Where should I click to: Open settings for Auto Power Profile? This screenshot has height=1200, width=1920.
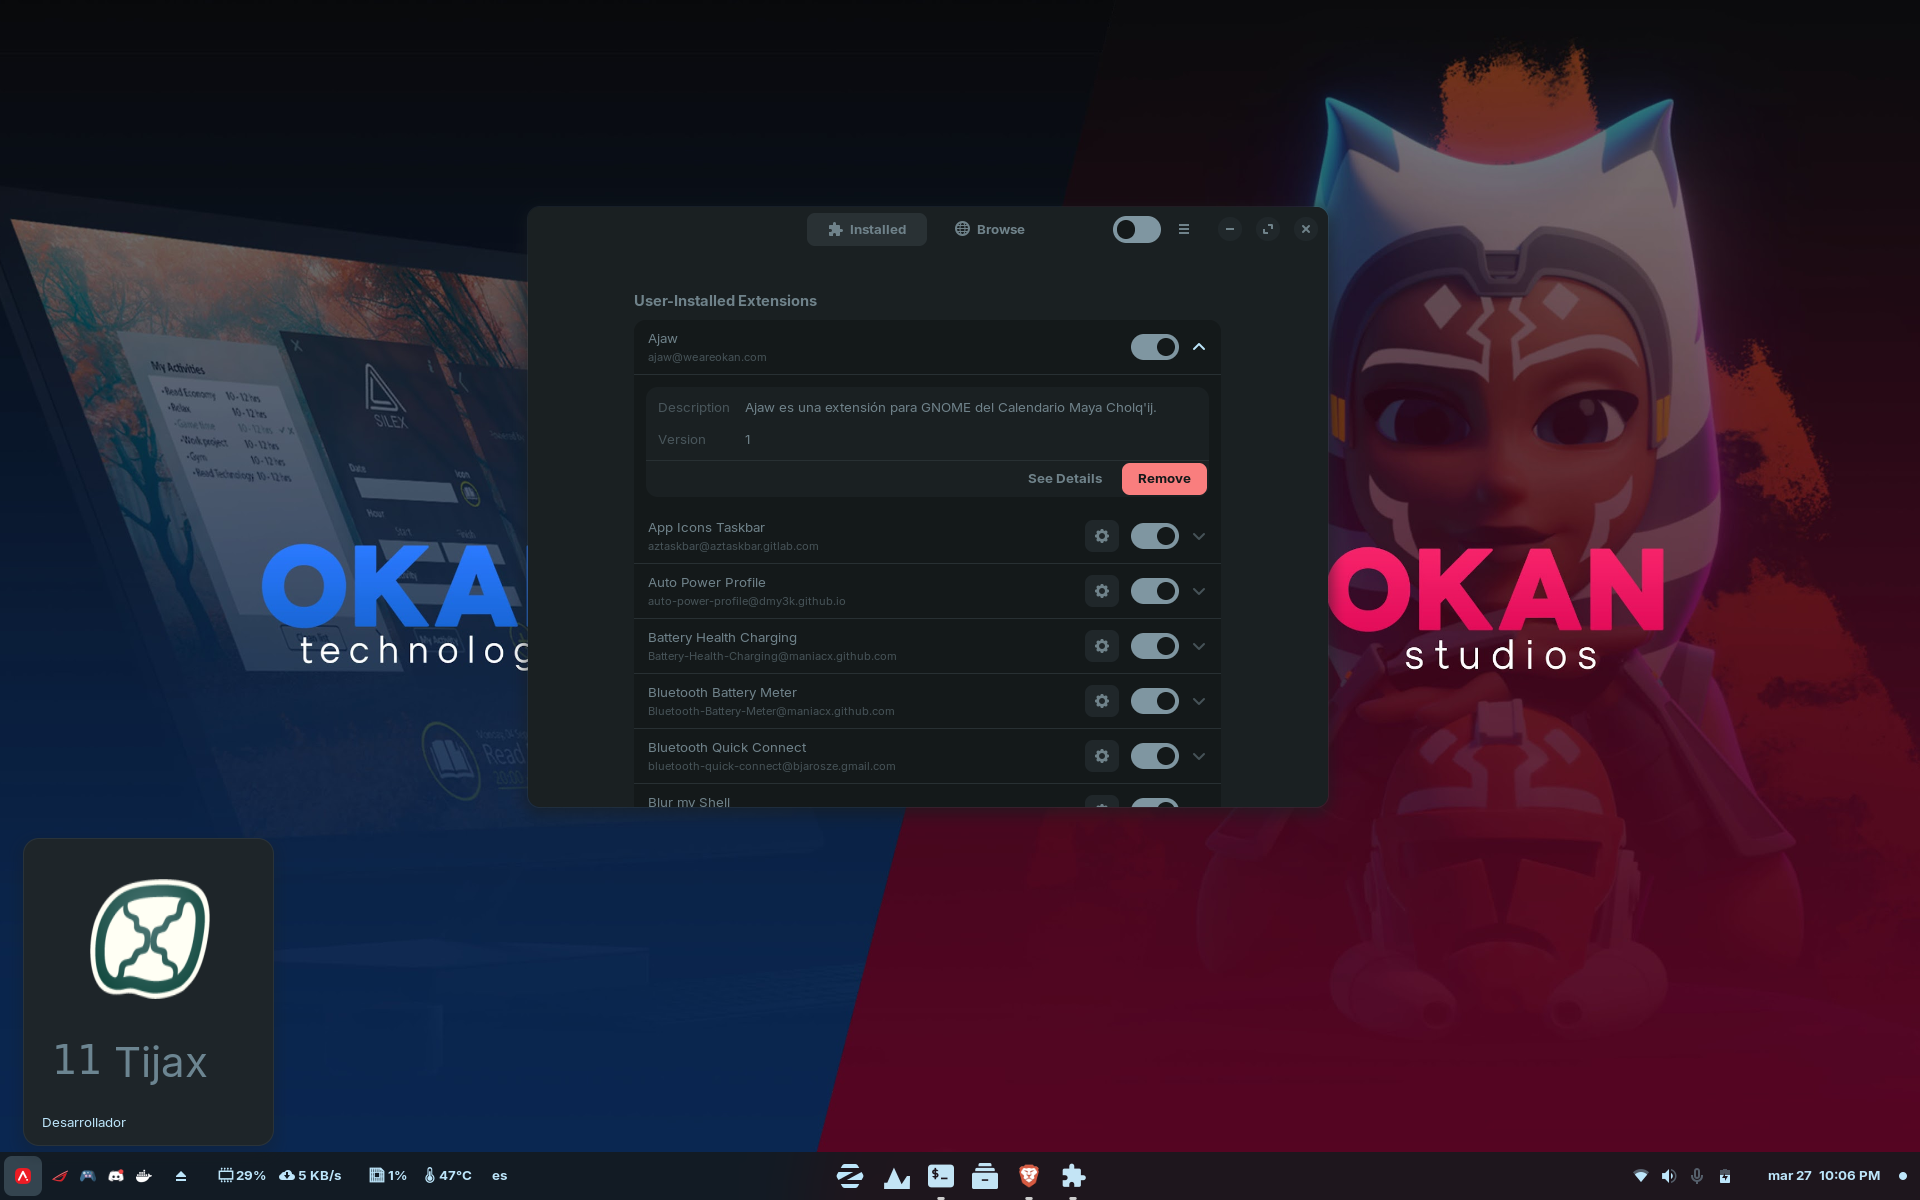[x=1102, y=591]
